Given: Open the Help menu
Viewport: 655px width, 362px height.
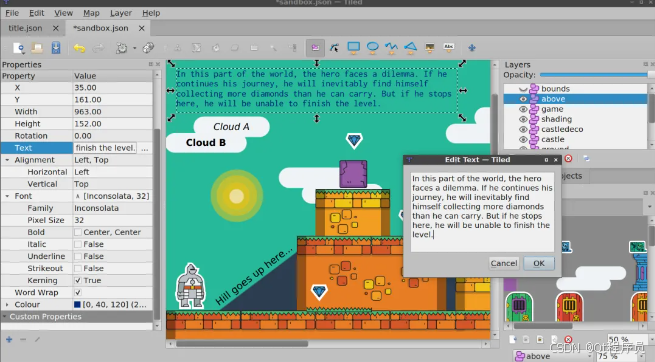Looking at the screenshot, I should (x=151, y=13).
